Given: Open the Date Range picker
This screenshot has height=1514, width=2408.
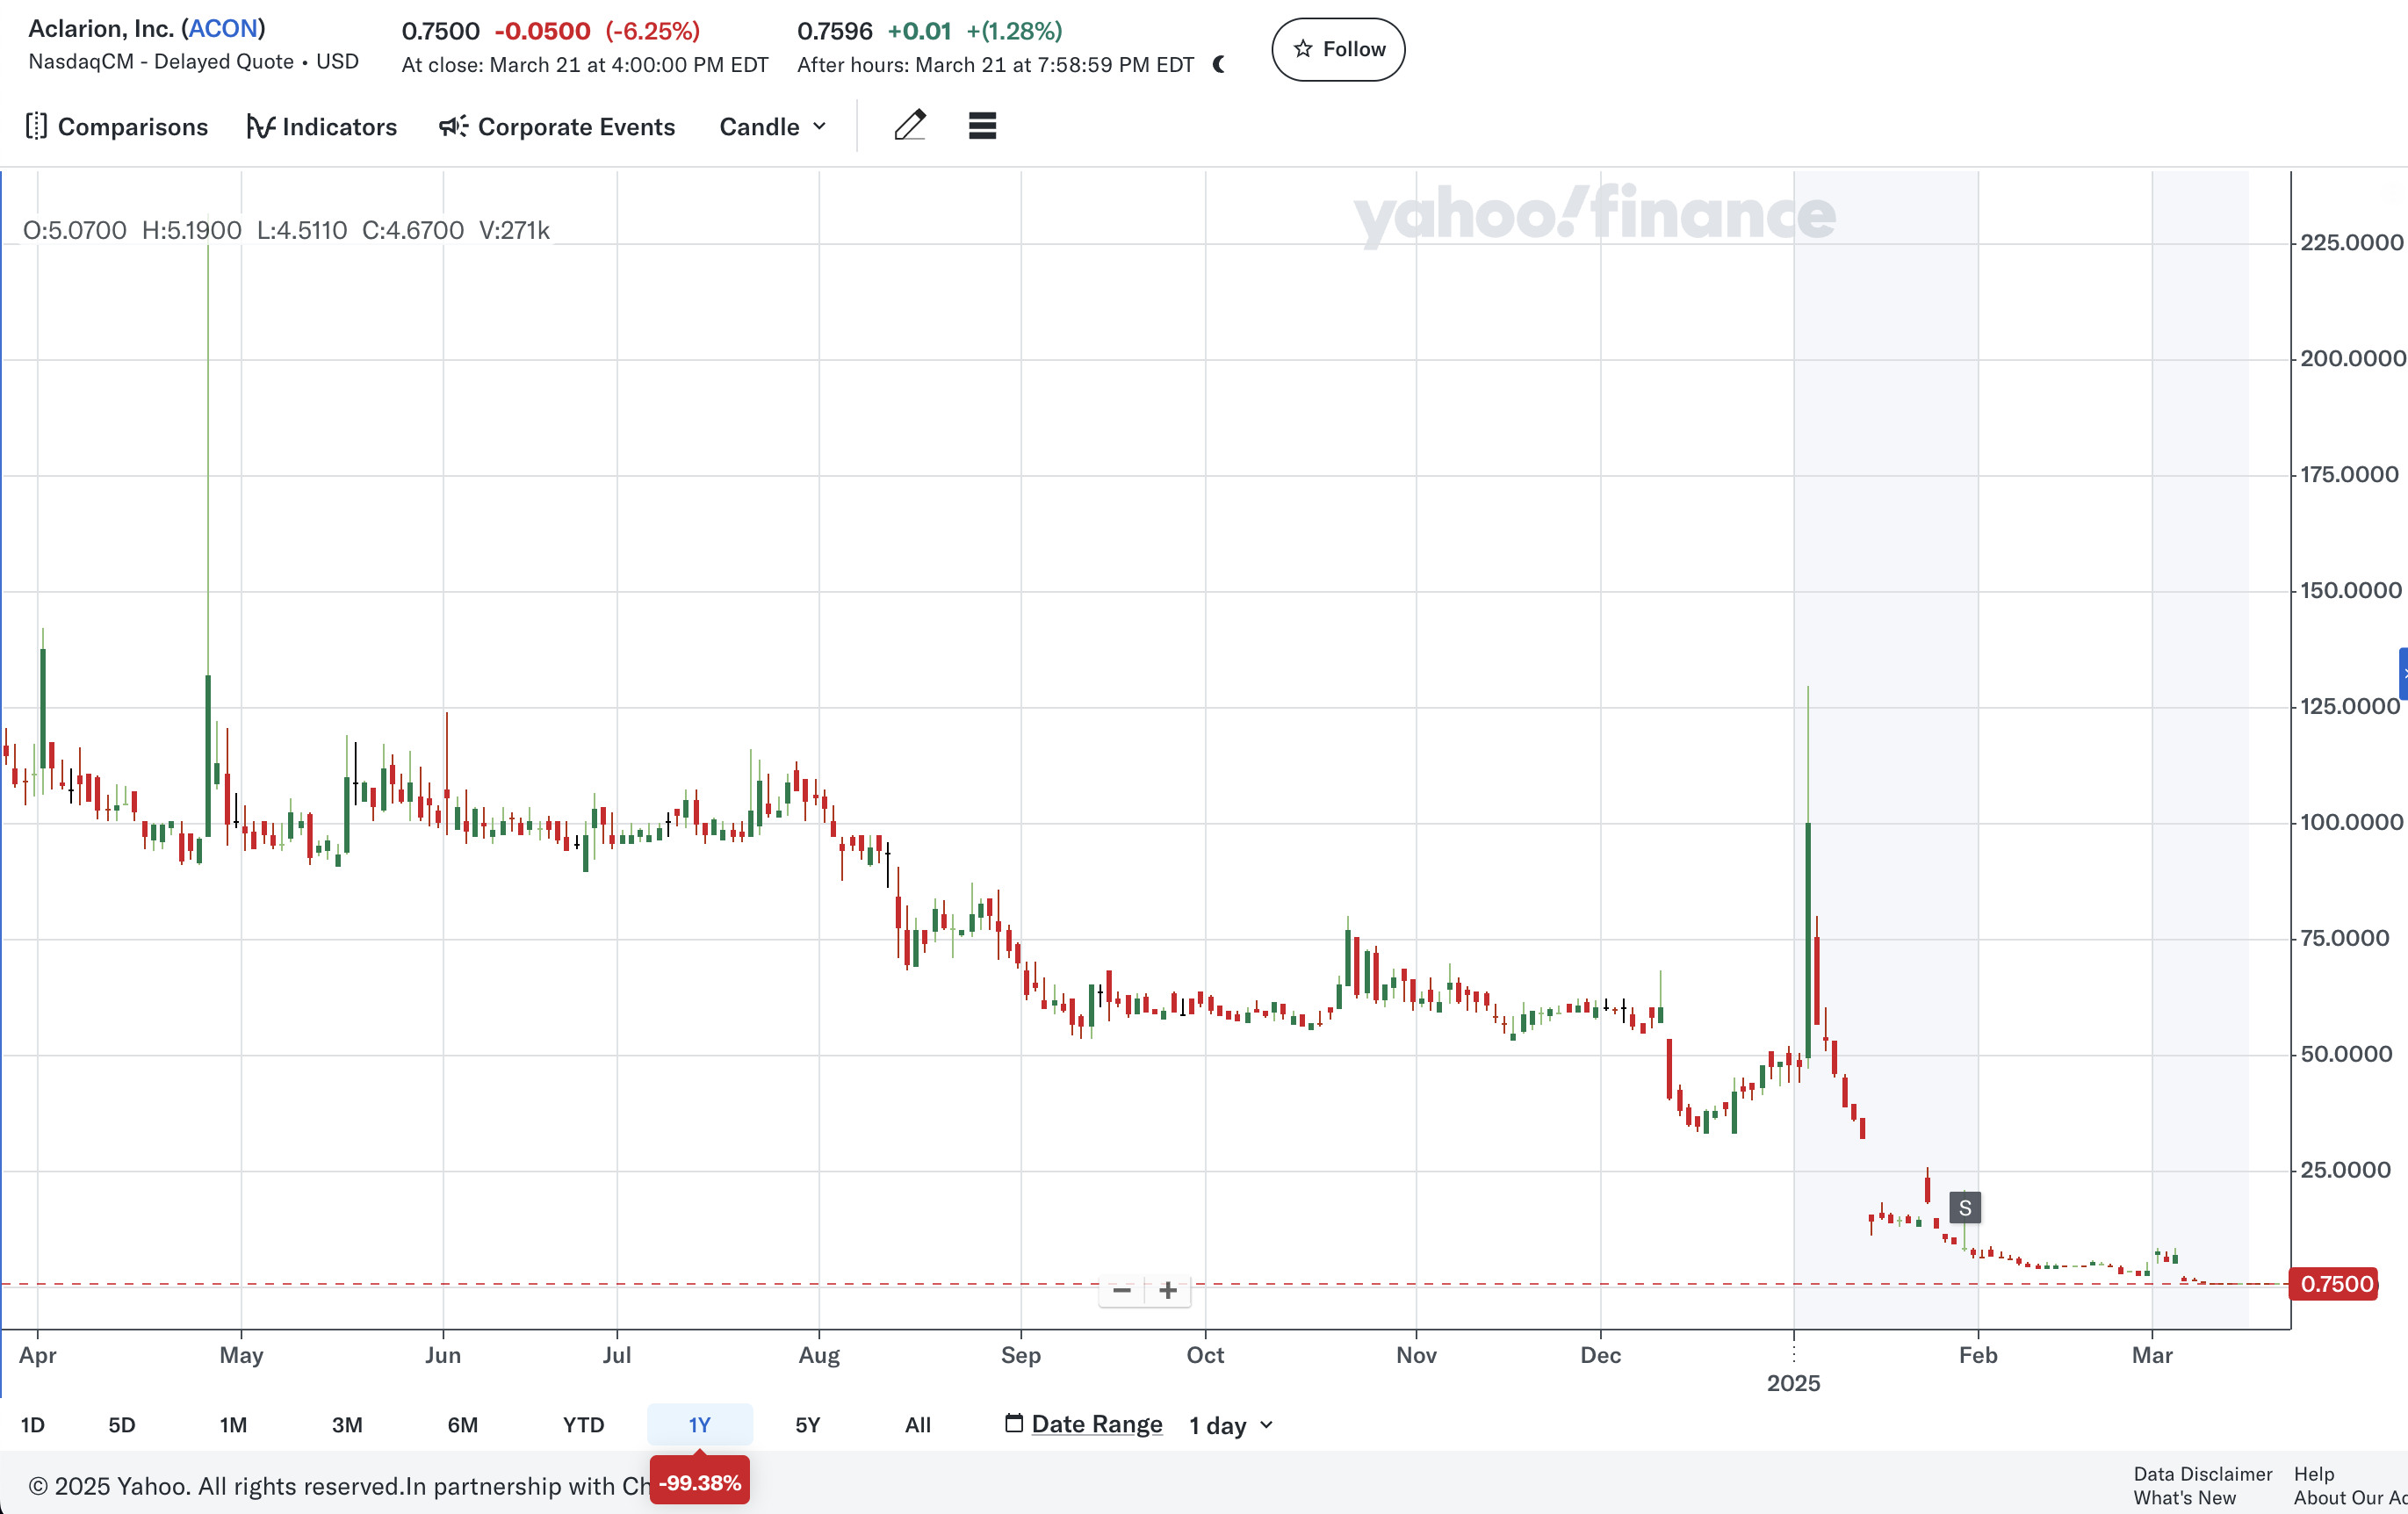Looking at the screenshot, I should click(1084, 1424).
